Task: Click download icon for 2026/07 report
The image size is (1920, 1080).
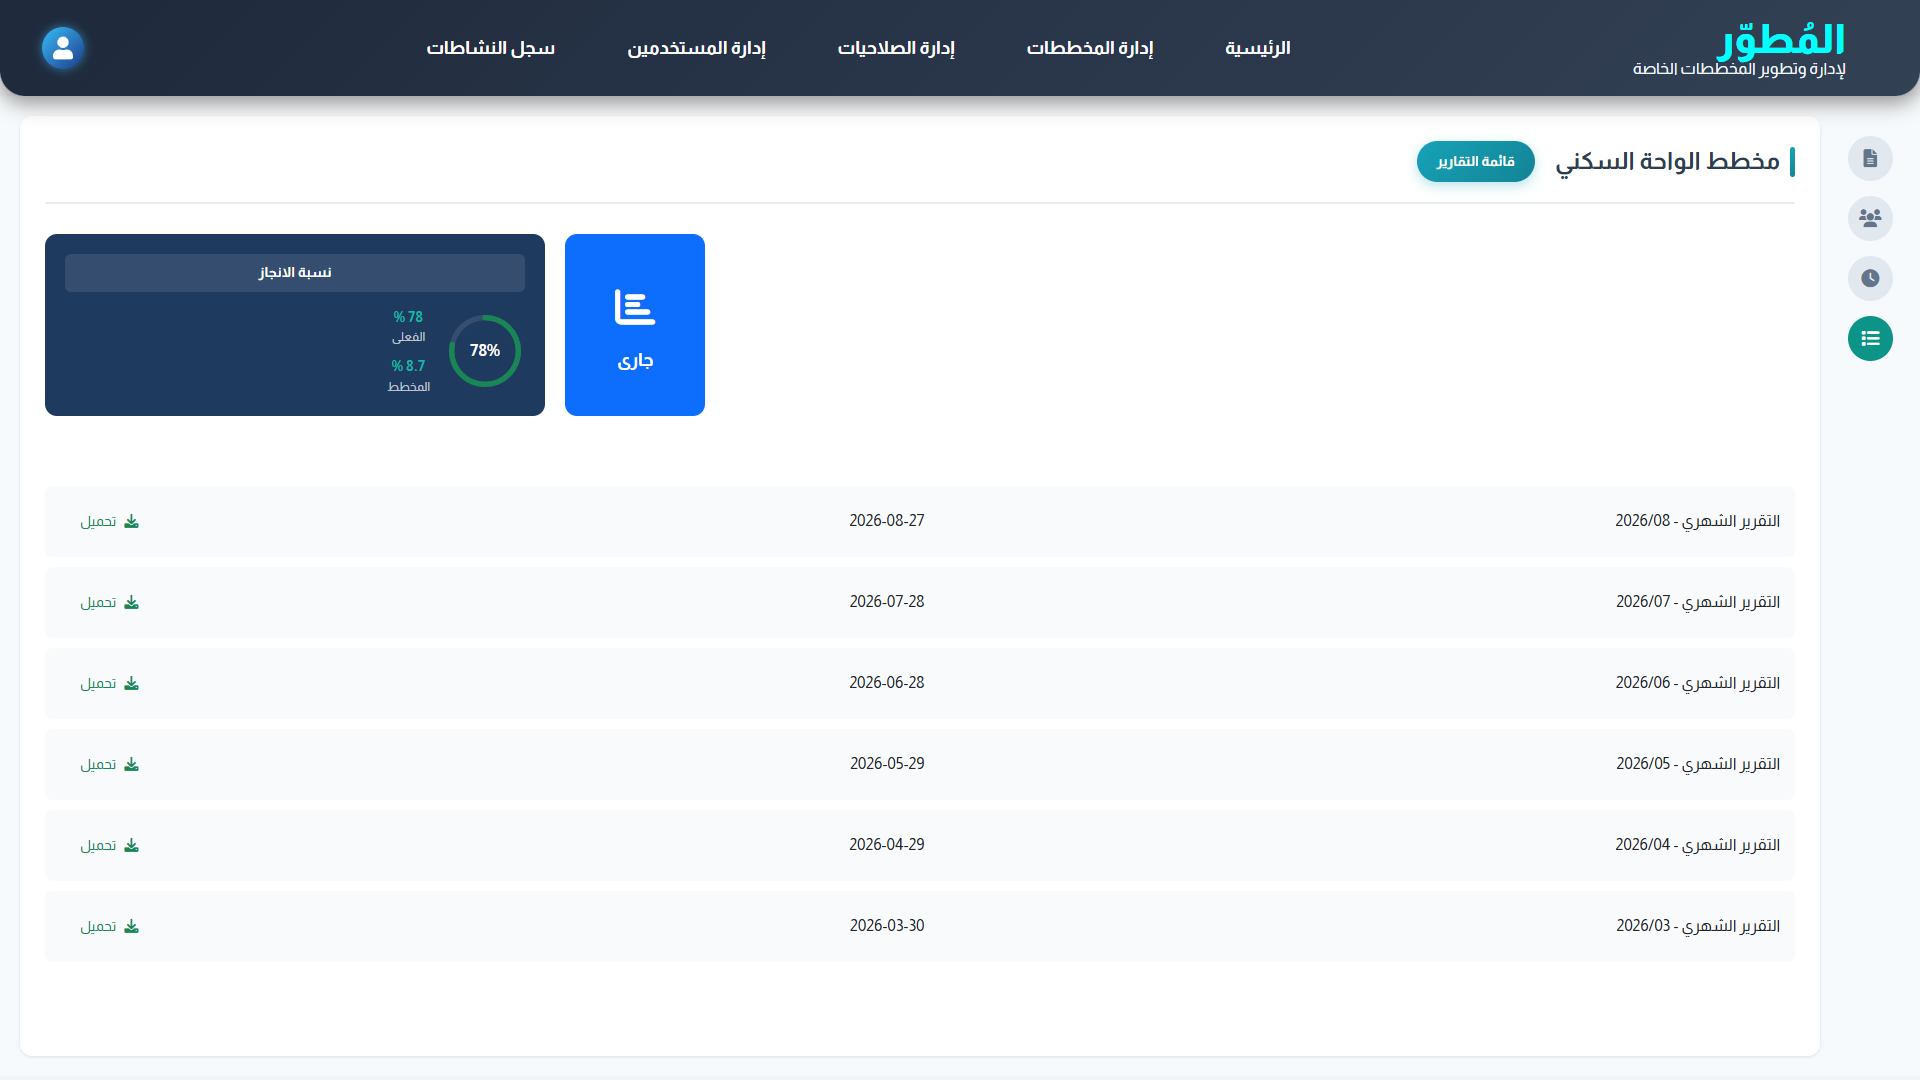Action: [x=131, y=602]
